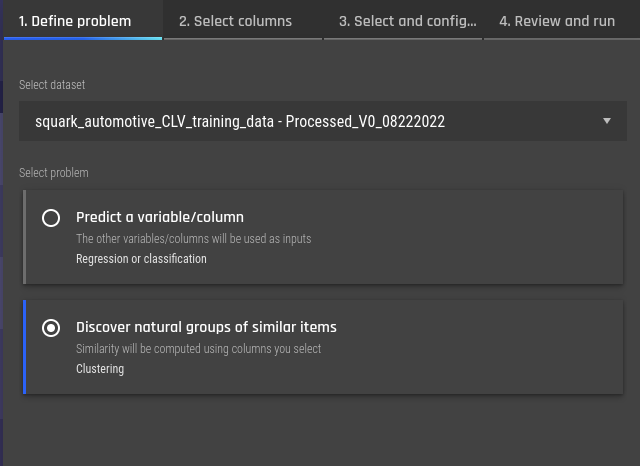This screenshot has width=640, height=466.
Task: Click the Select problem section label
Action: 53,173
